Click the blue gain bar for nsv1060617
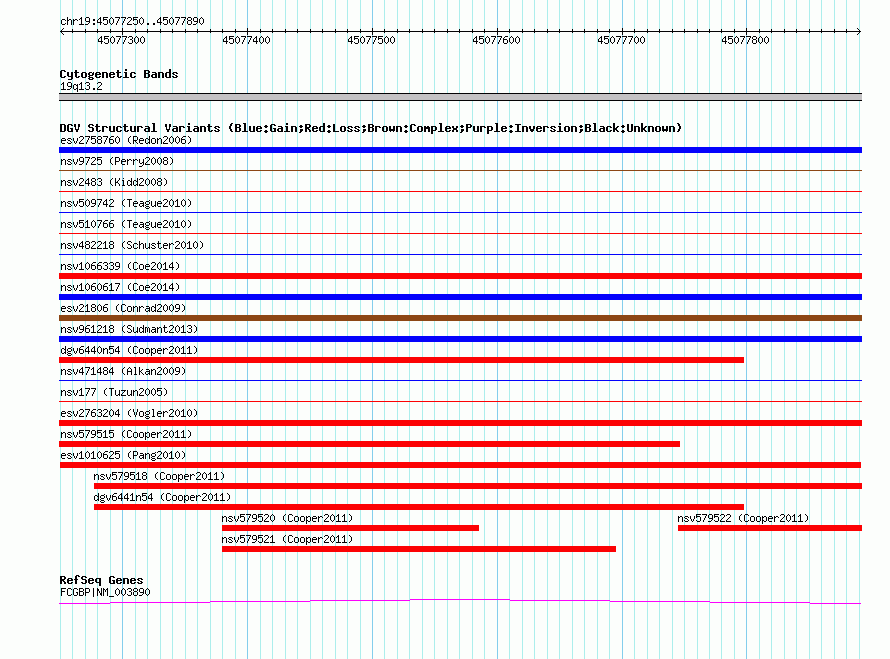The width and height of the screenshot is (890, 659). [460, 297]
